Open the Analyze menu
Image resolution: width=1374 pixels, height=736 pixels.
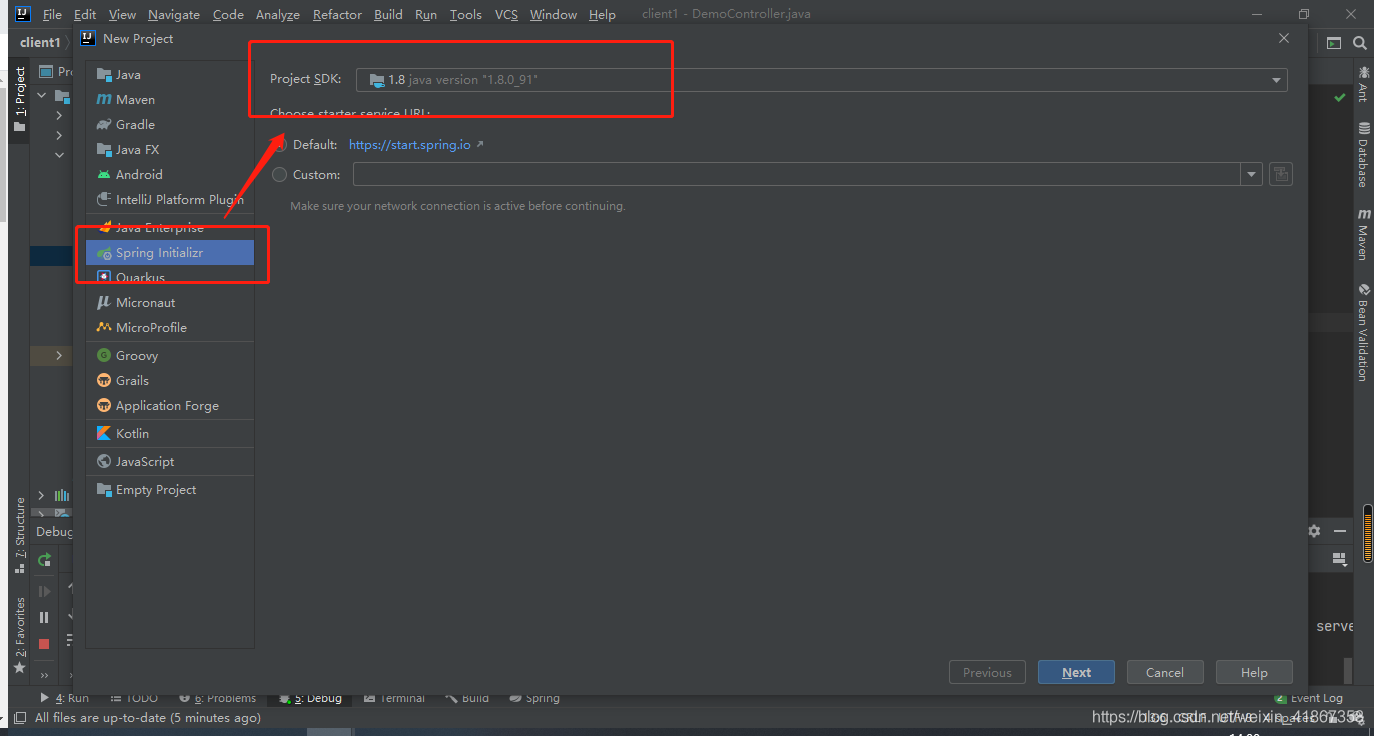tap(278, 14)
